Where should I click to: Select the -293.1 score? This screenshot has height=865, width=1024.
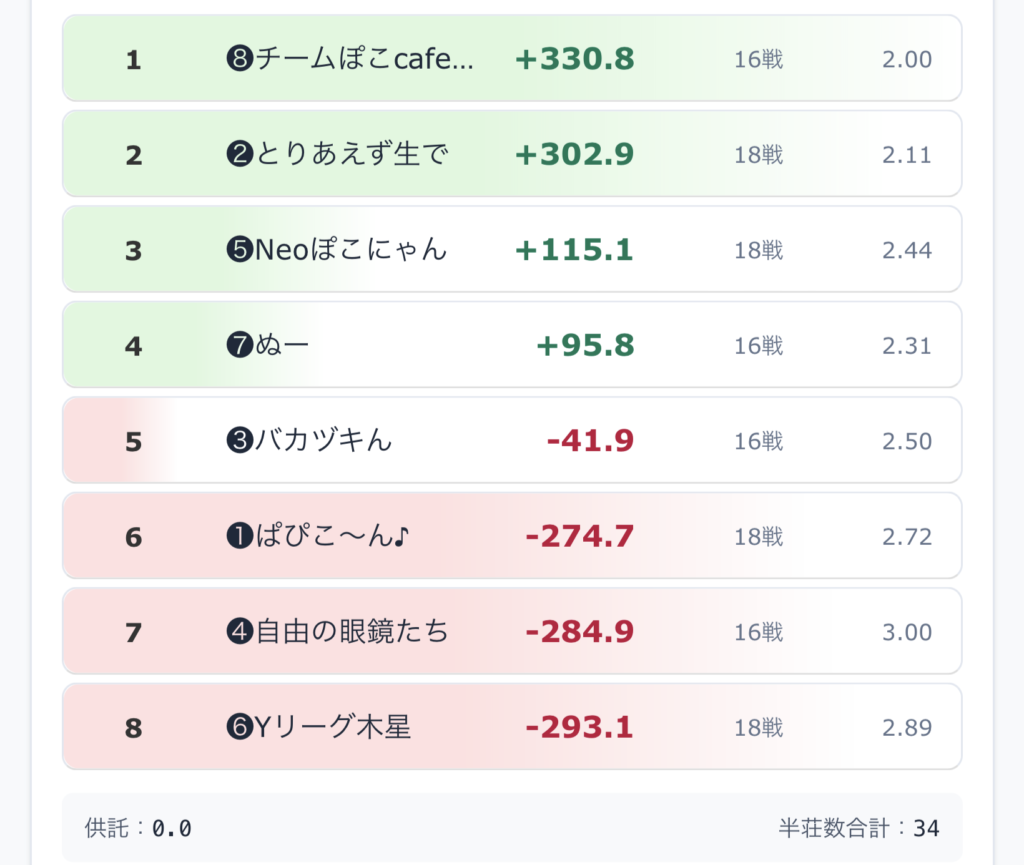click(579, 728)
